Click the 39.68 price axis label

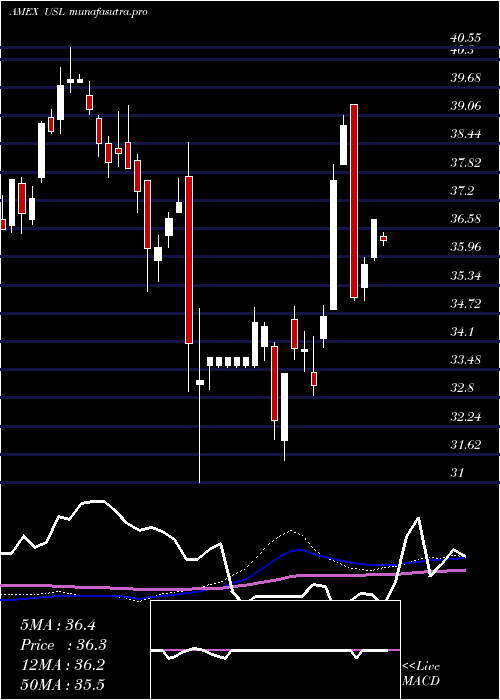[466, 78]
